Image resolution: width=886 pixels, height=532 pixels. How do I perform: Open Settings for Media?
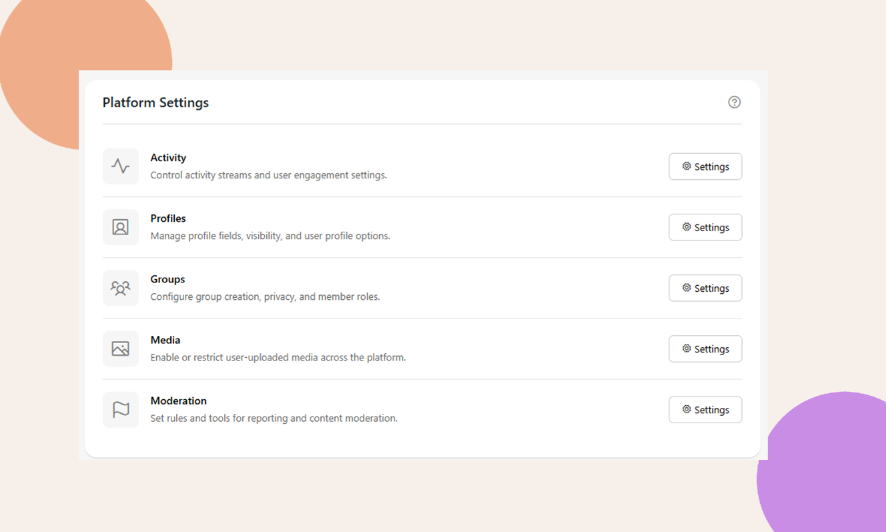tap(705, 349)
